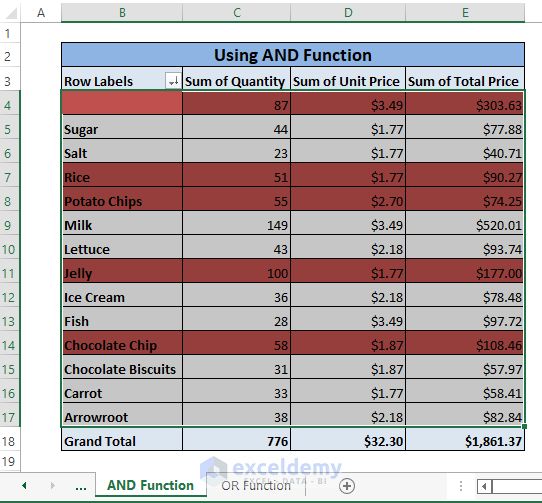The image size is (542, 503).
Task: Add a new sheet with plus icon
Action: point(347,486)
